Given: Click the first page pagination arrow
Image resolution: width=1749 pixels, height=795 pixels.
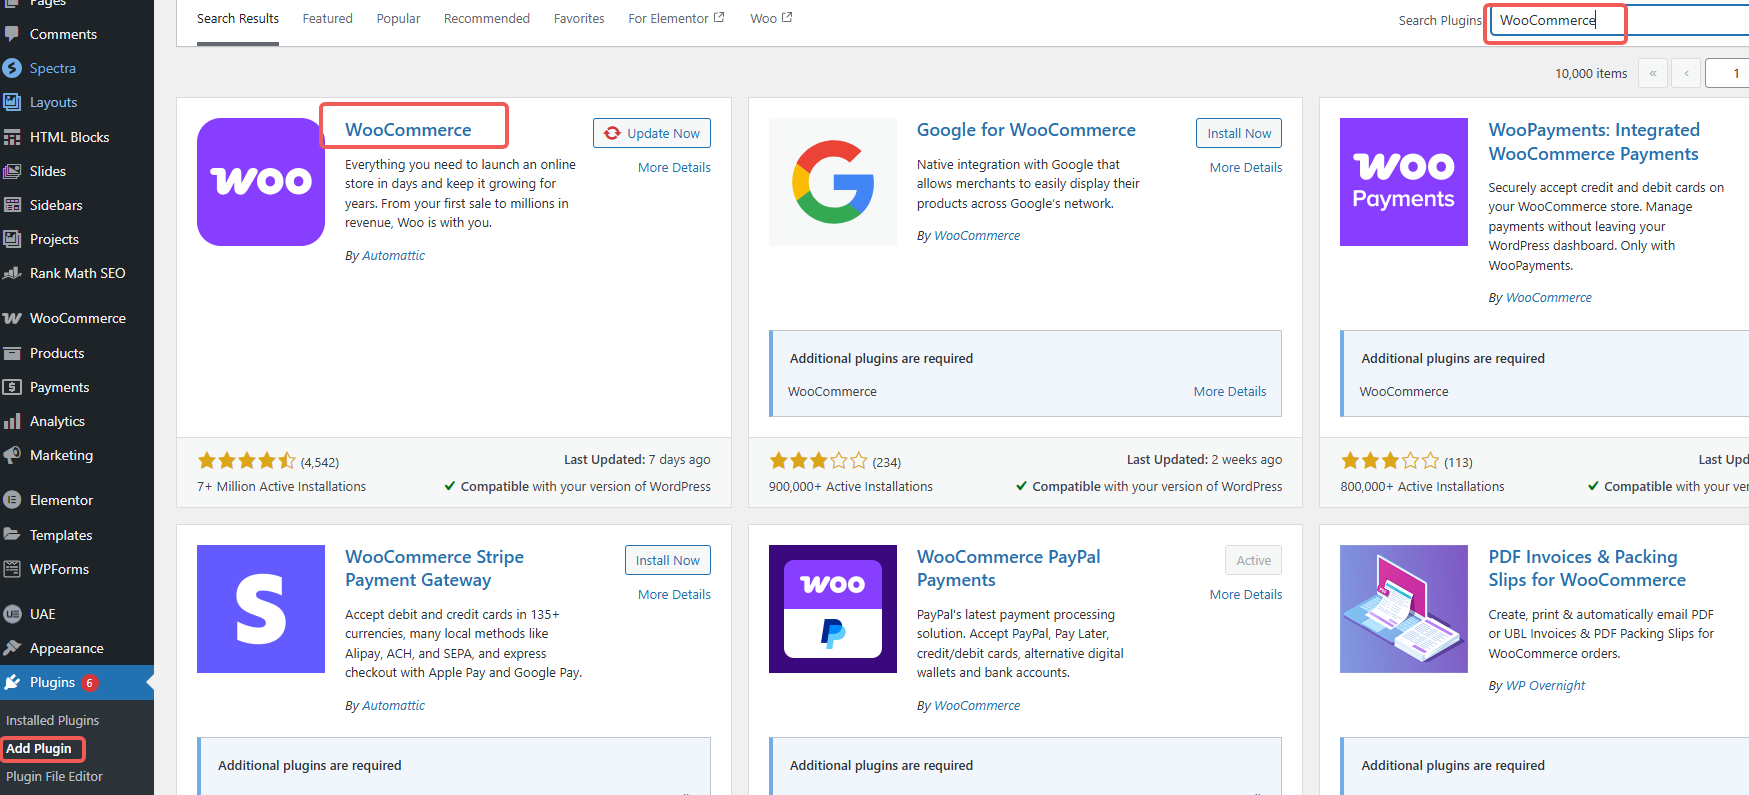Looking at the screenshot, I should click(1652, 73).
